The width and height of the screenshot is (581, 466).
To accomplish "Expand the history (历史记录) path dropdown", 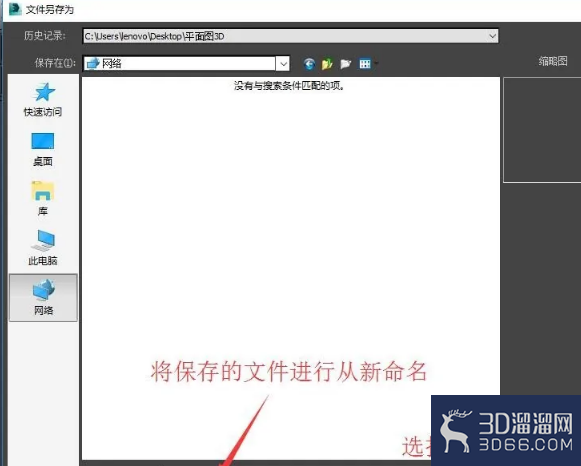I will (x=492, y=36).
